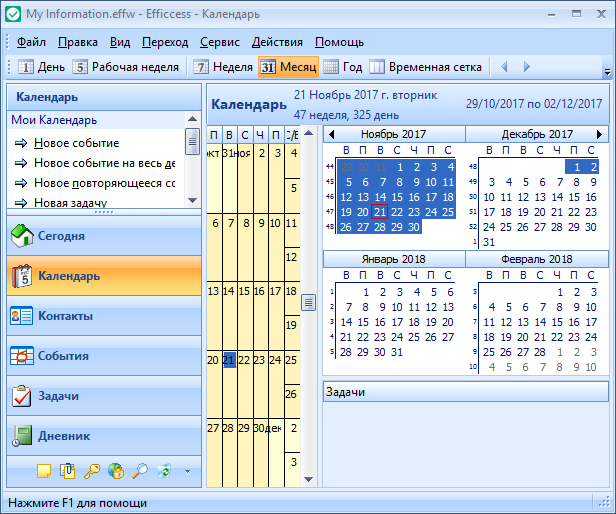Toggle the Временная сетка view
Screen dimensions: 616x514
426,67
